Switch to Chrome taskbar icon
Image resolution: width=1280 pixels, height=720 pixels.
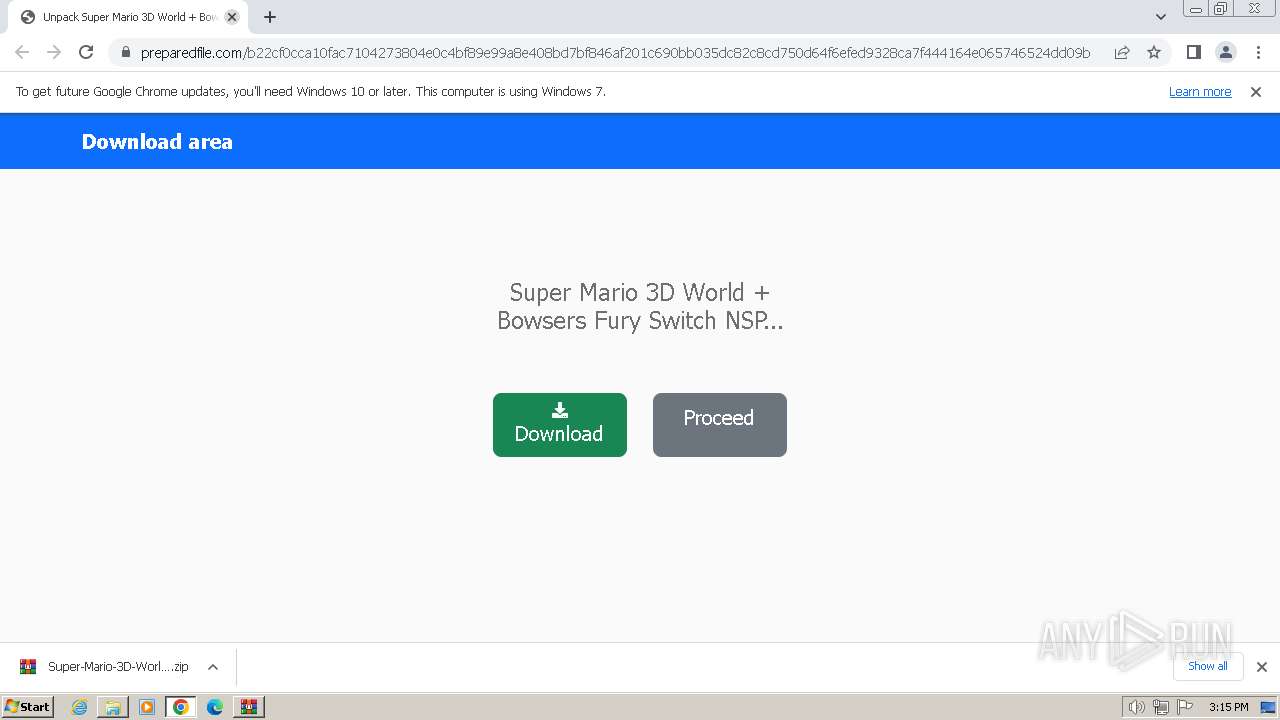click(x=181, y=707)
